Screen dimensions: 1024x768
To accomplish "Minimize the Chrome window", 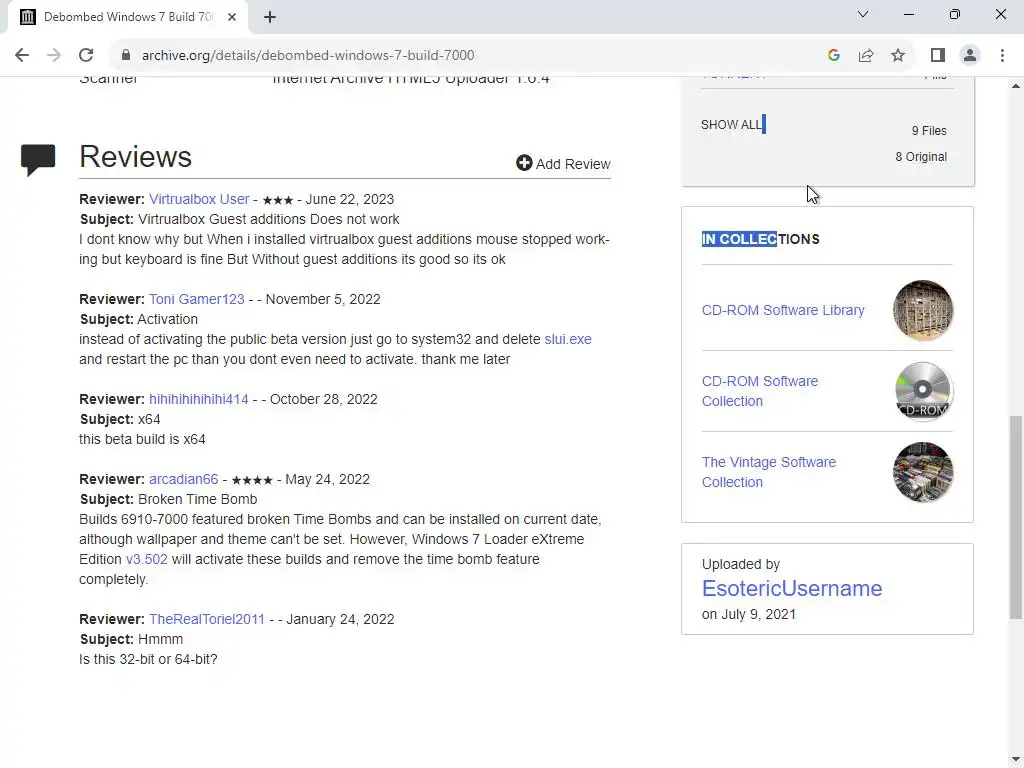I will [x=908, y=14].
